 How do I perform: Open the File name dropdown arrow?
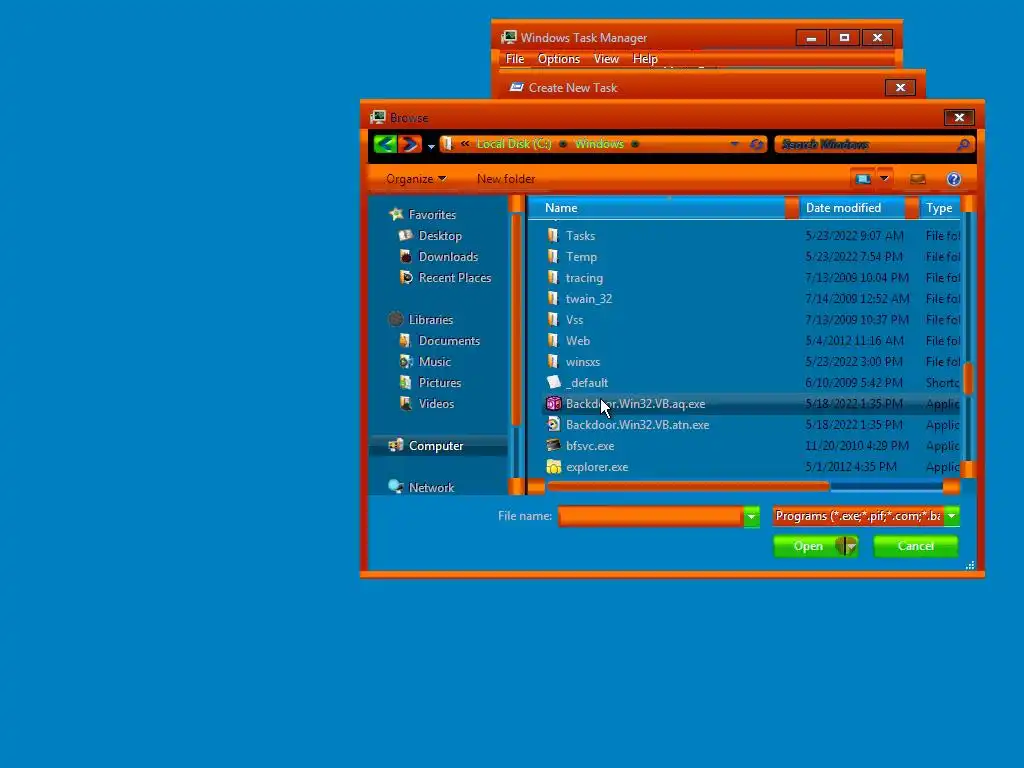coord(751,517)
